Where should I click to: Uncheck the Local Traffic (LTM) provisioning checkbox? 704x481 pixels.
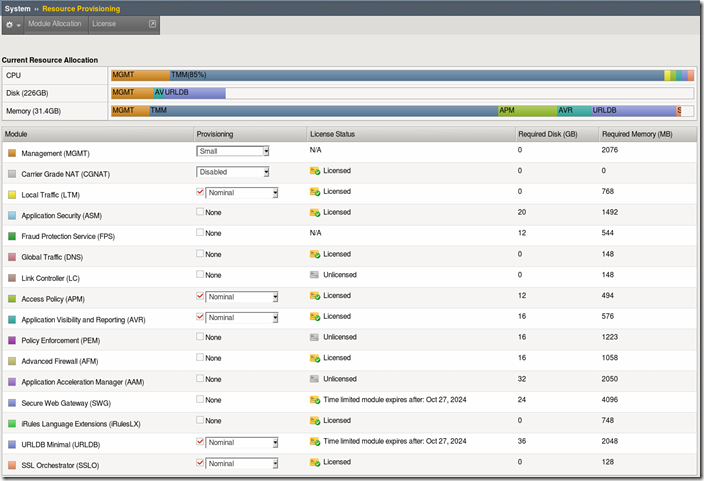[x=200, y=192]
